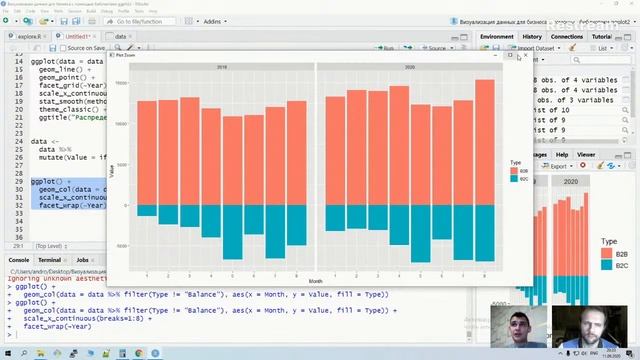
Task: Minimize the Environment pane
Action: pyautogui.click(x=618, y=37)
